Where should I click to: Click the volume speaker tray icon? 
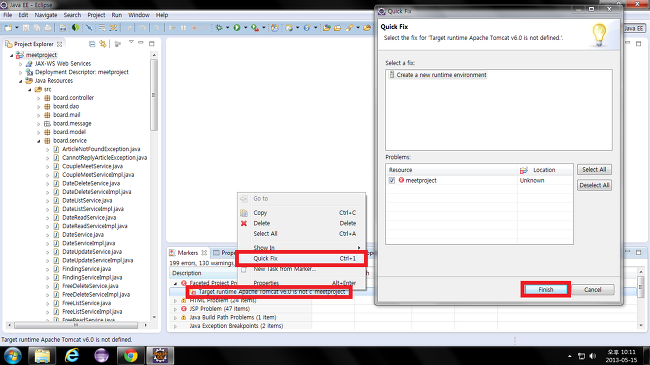click(593, 356)
